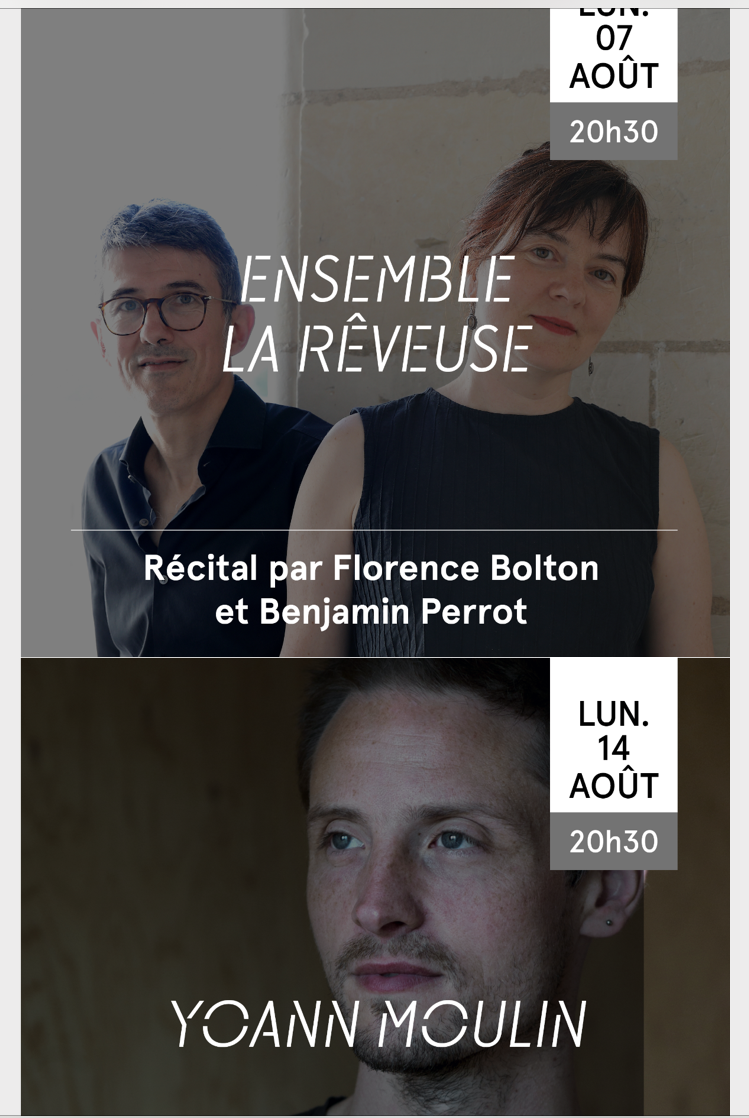Image resolution: width=749 pixels, height=1118 pixels.
Task: Click LUN. label in the 14 AOÛT badge
Action: coord(613,714)
